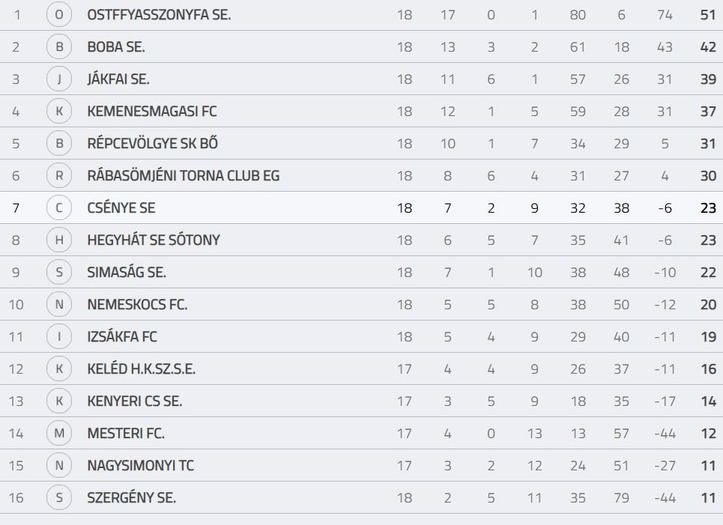
Task: Select the R badge icon for Rábasömjéni Torna Club
Action: click(59, 176)
